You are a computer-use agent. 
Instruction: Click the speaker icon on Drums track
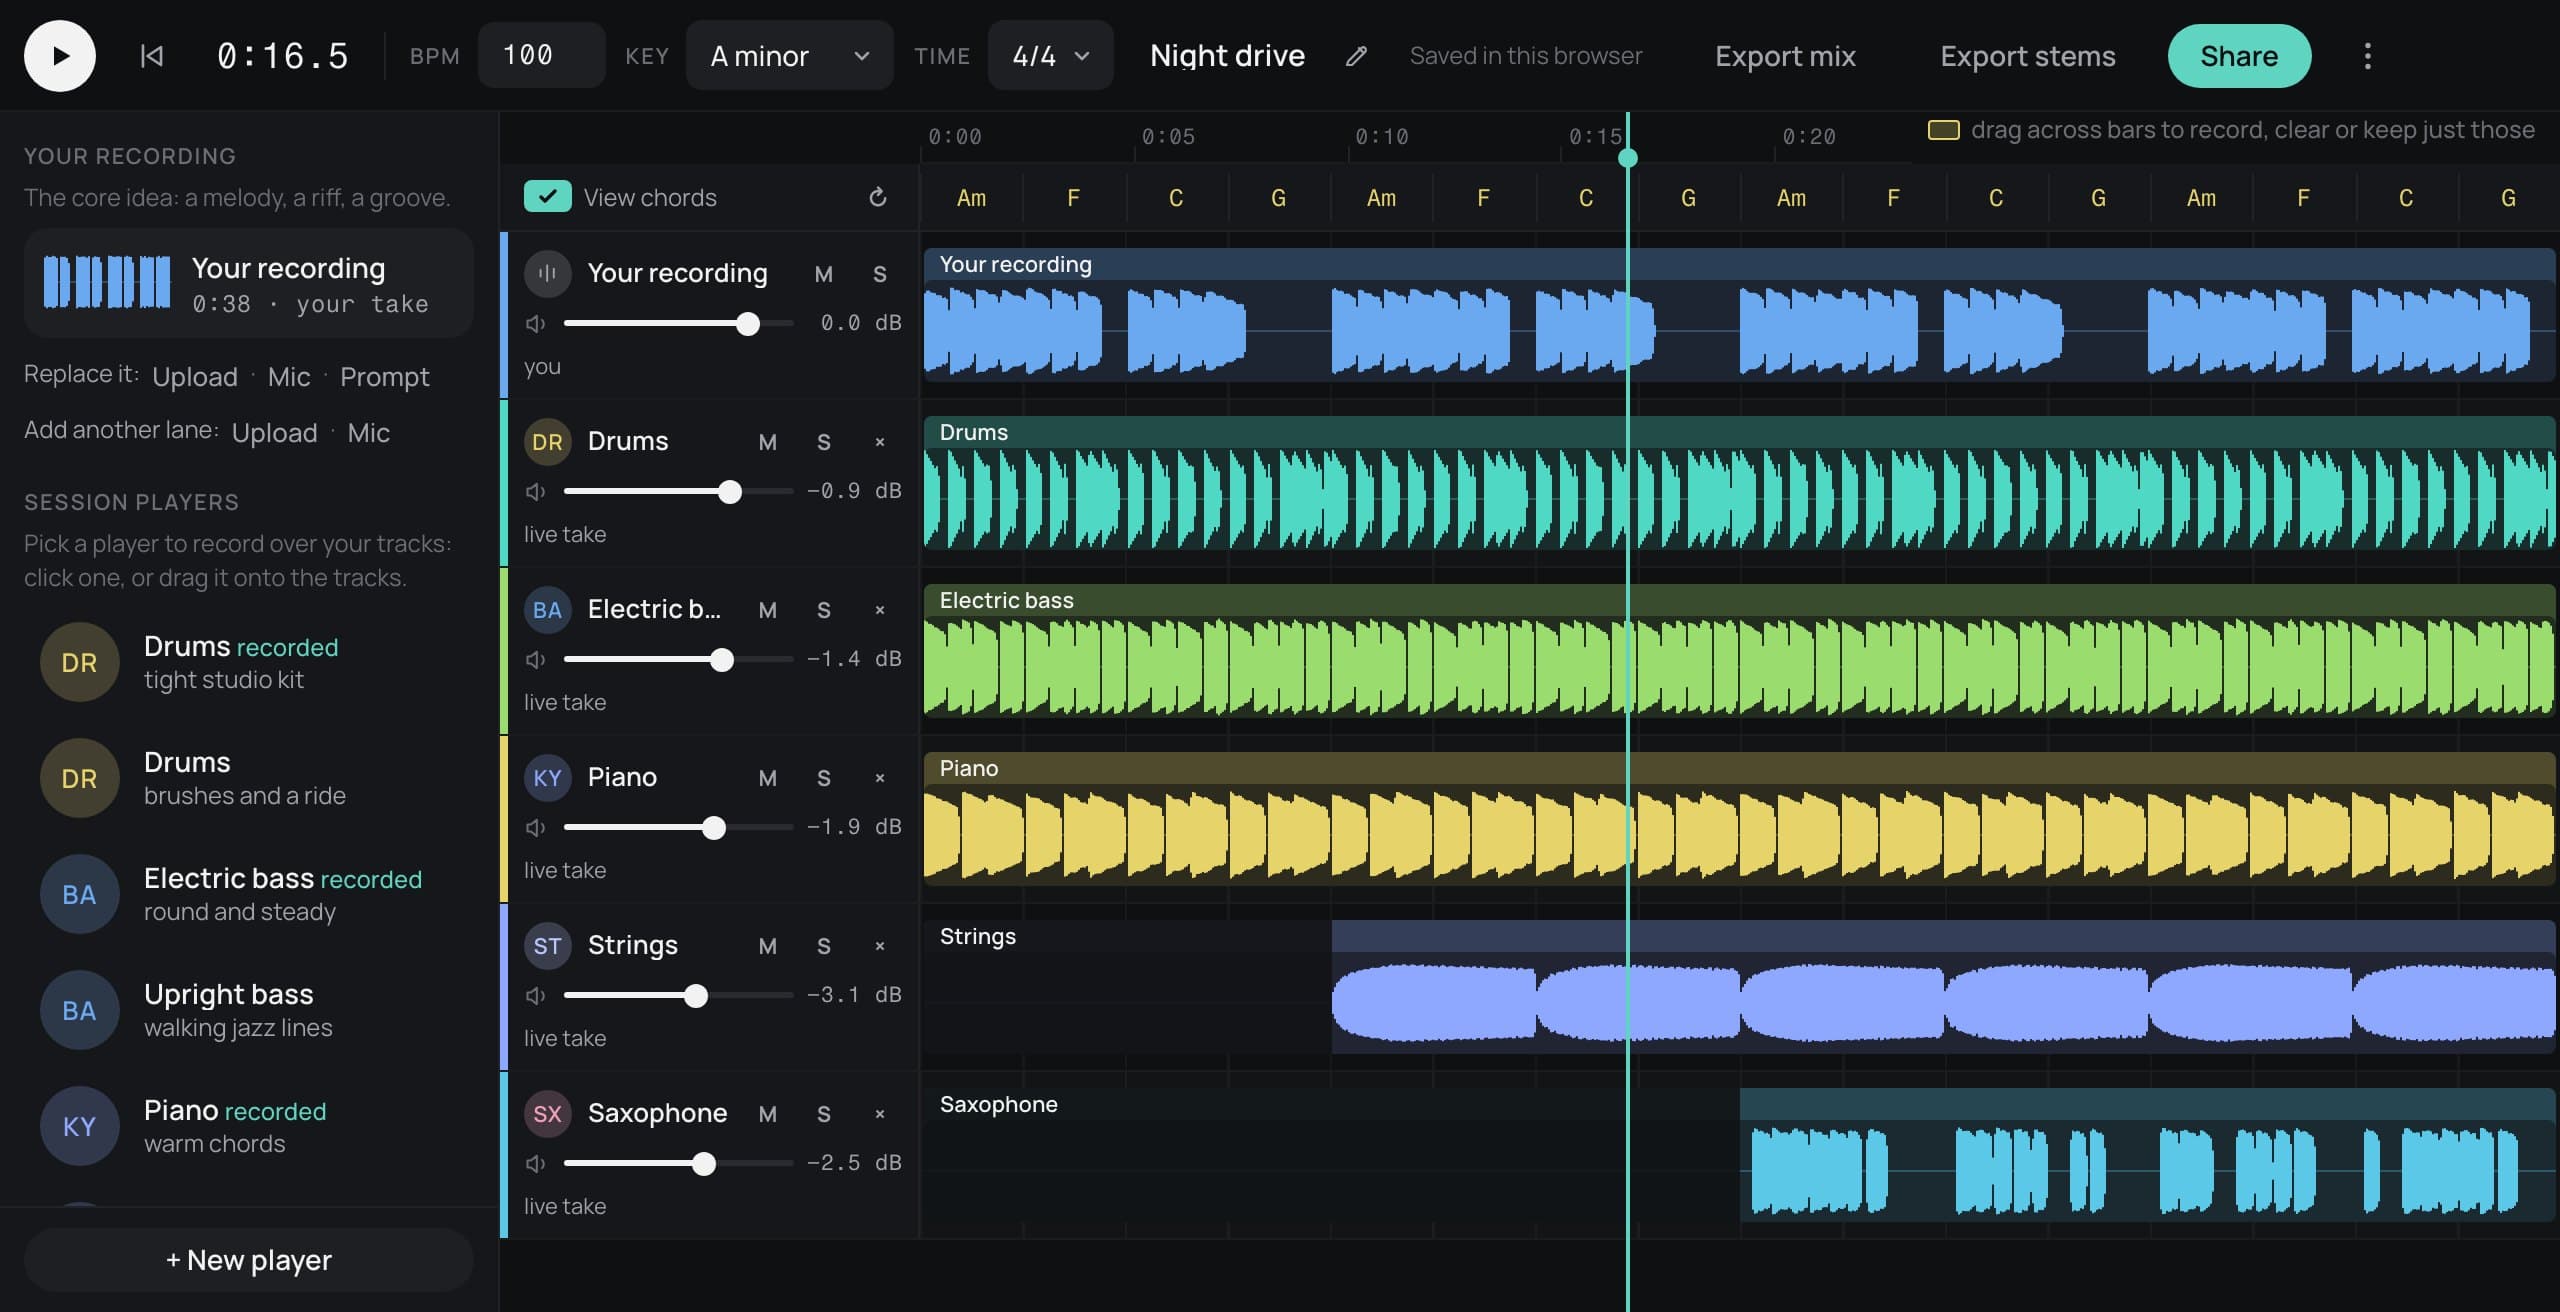pos(536,491)
